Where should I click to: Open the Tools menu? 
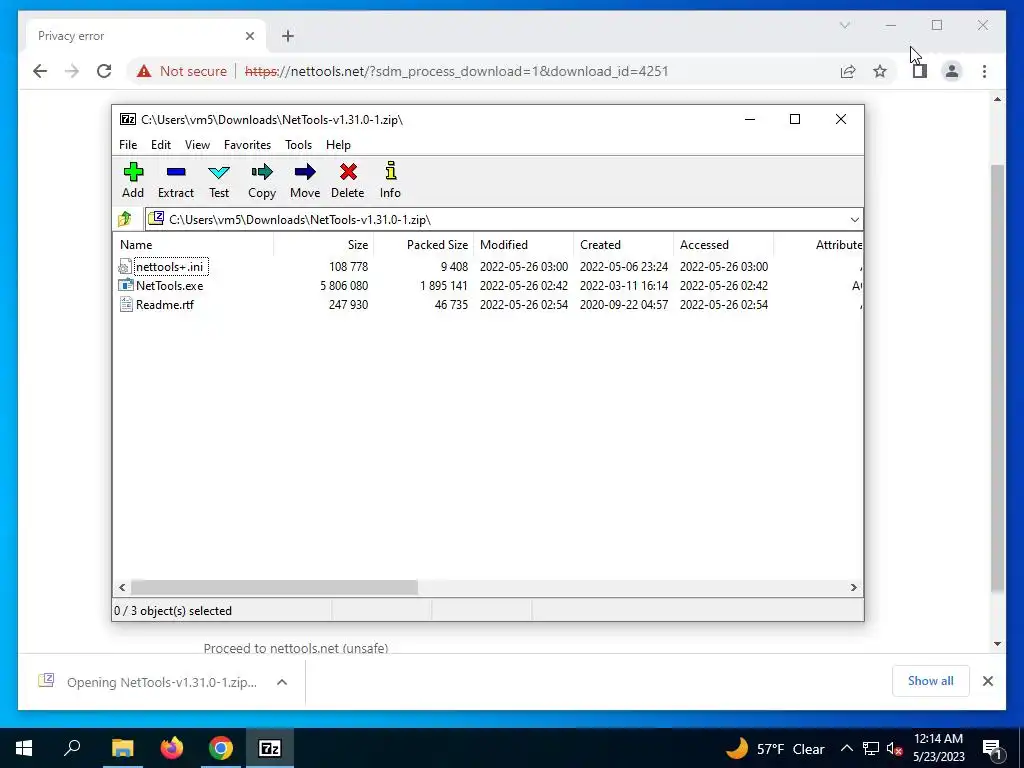(x=298, y=145)
